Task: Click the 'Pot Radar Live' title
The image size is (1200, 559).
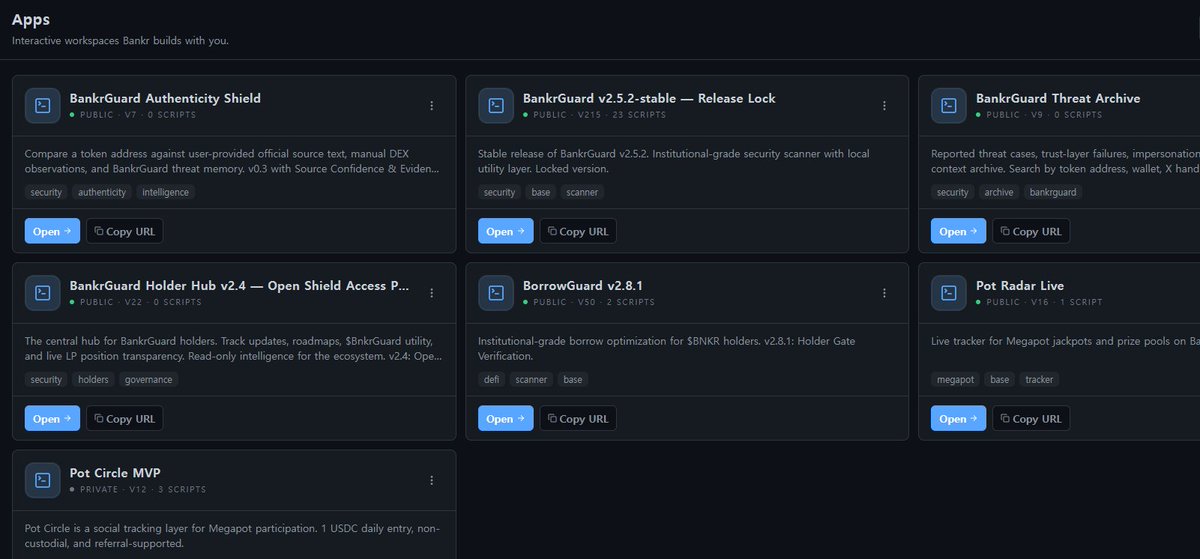Action: [x=1020, y=285]
